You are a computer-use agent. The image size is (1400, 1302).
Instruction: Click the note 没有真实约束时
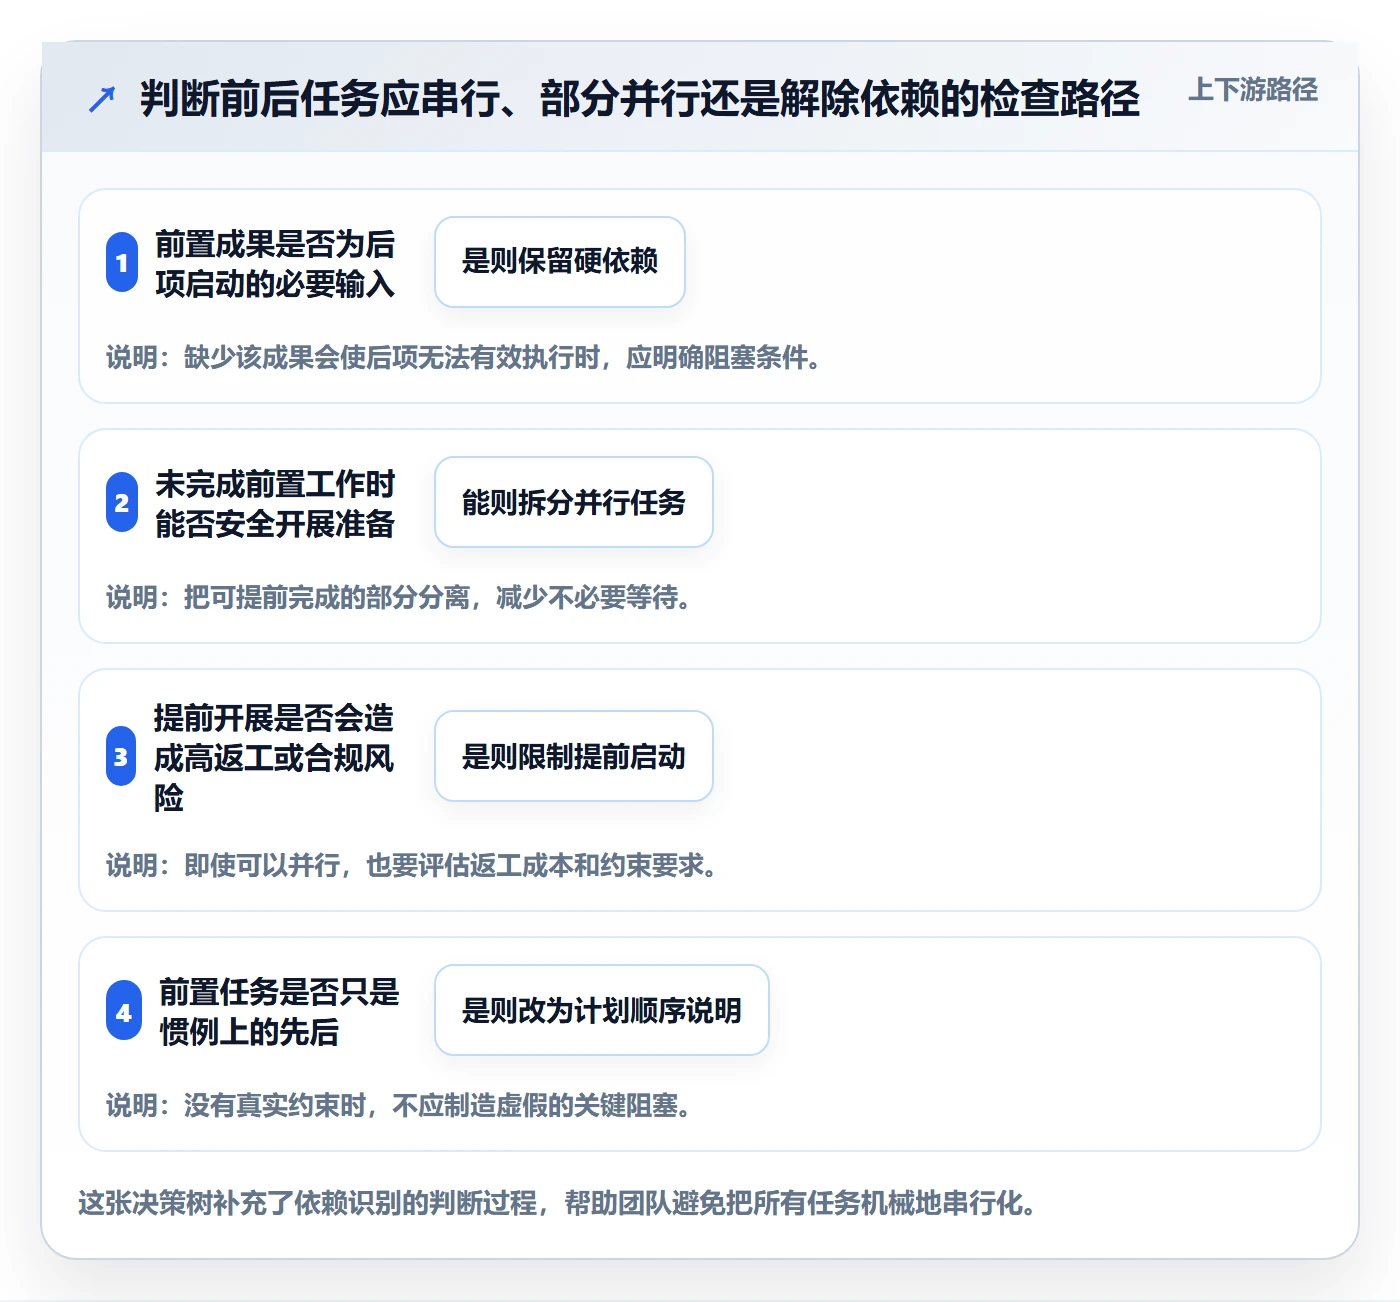point(398,1105)
